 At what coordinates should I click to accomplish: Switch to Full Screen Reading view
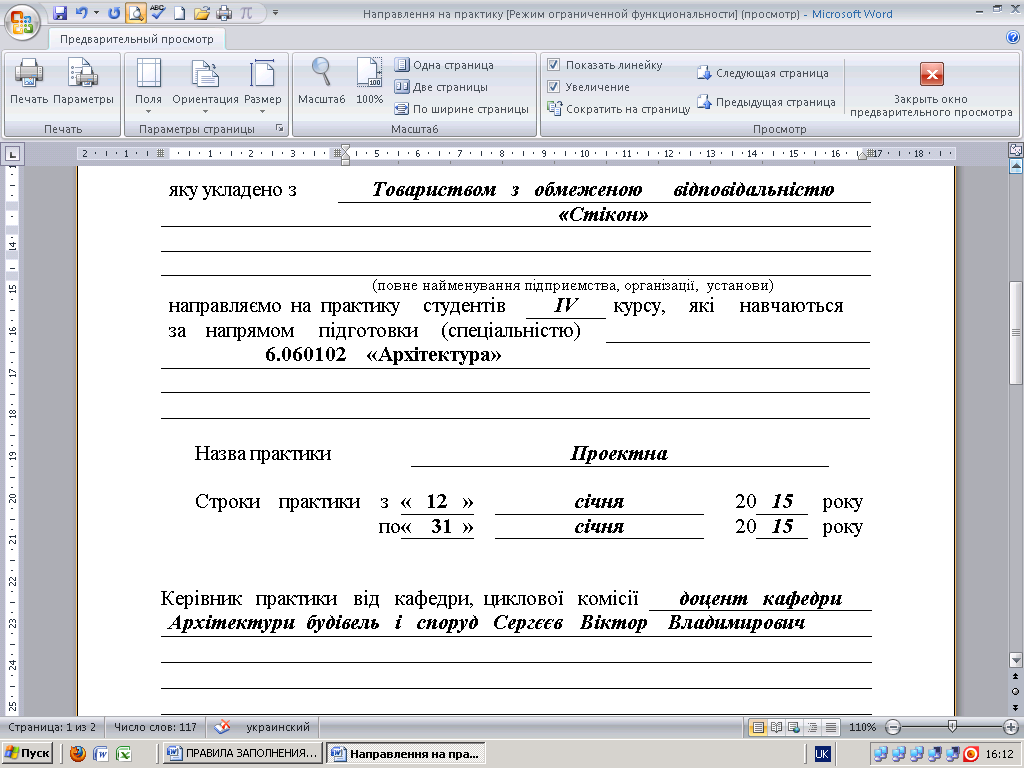coord(776,727)
